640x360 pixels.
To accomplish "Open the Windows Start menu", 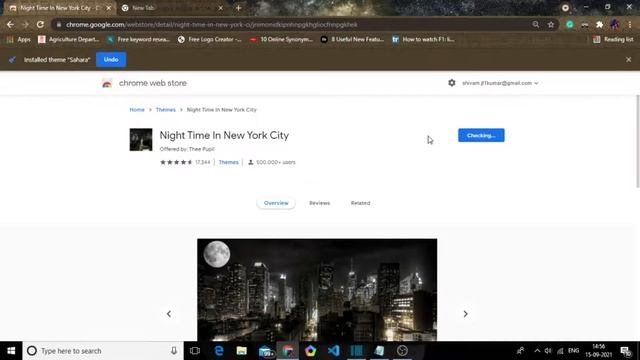I will [11, 351].
